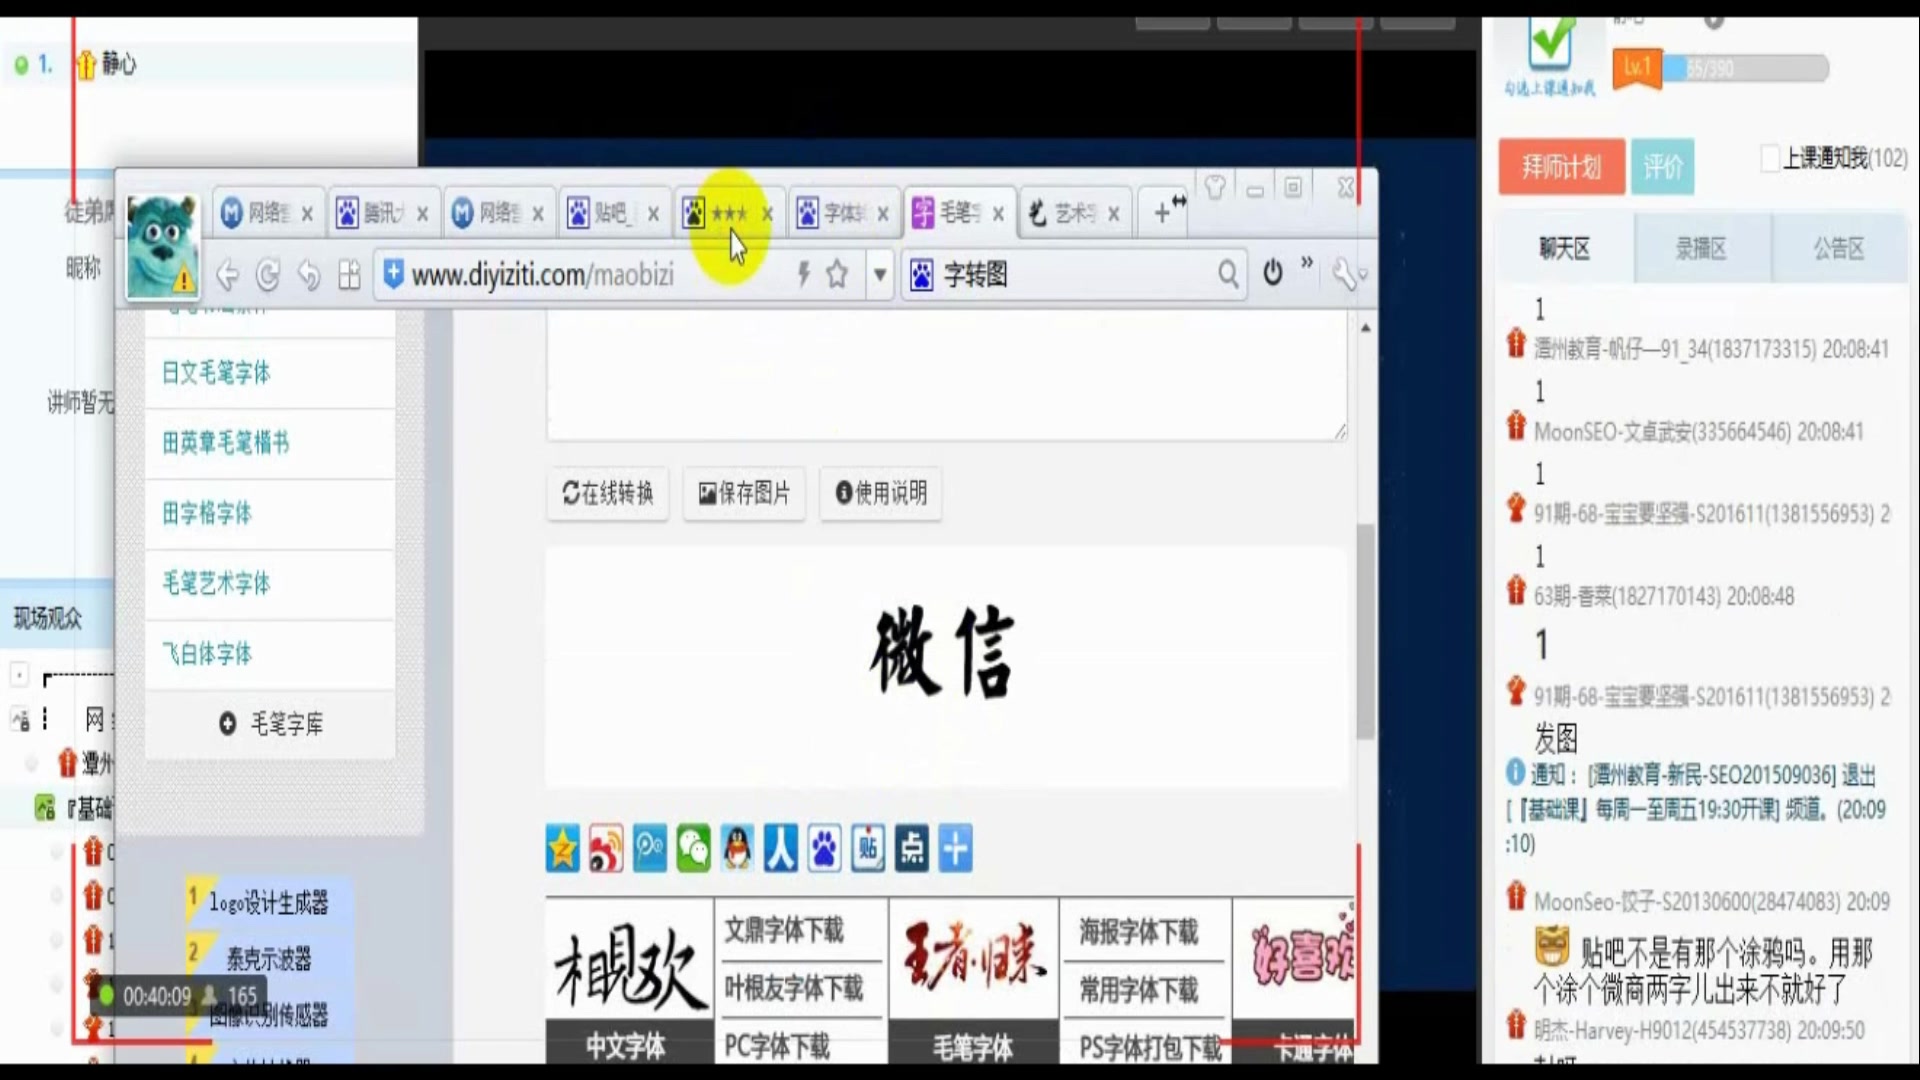Click the undo closed tab arrow
This screenshot has width=1920, height=1080.
pyautogui.click(x=309, y=274)
